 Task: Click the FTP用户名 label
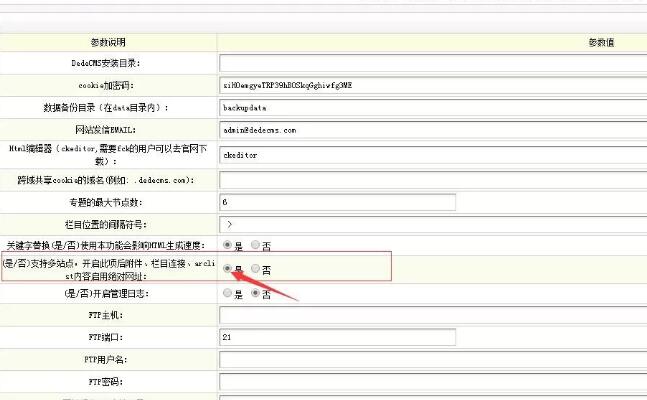pos(106,360)
